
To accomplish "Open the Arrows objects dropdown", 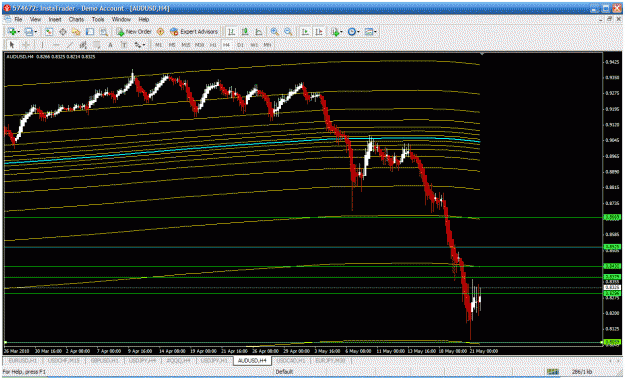I will (x=140, y=45).
